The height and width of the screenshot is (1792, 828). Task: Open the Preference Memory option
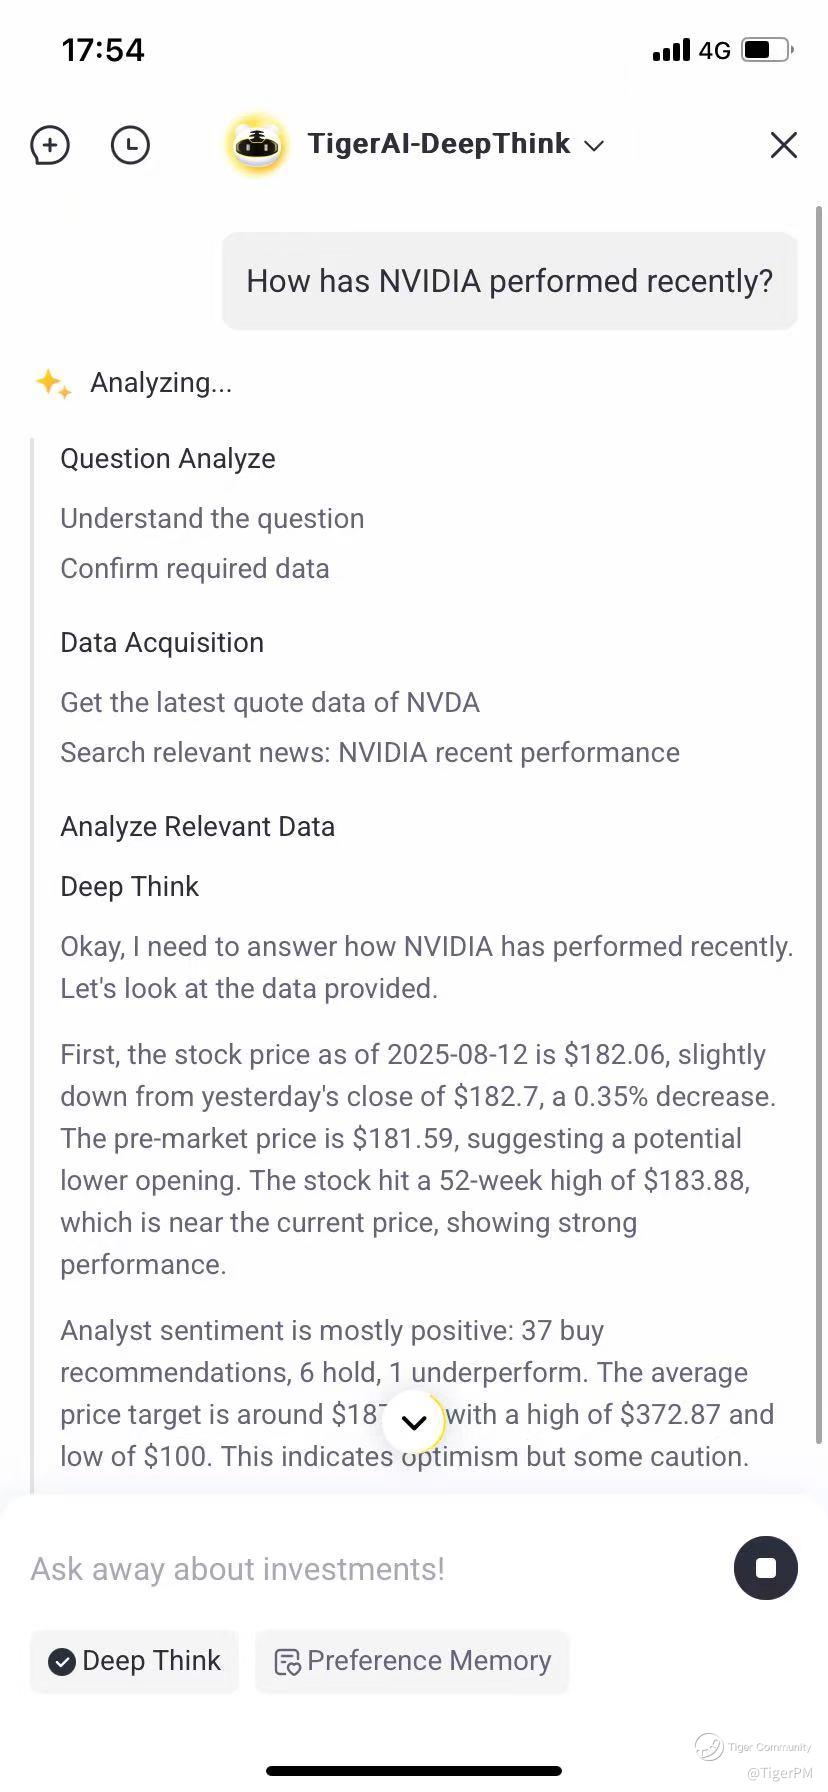[x=412, y=1661]
